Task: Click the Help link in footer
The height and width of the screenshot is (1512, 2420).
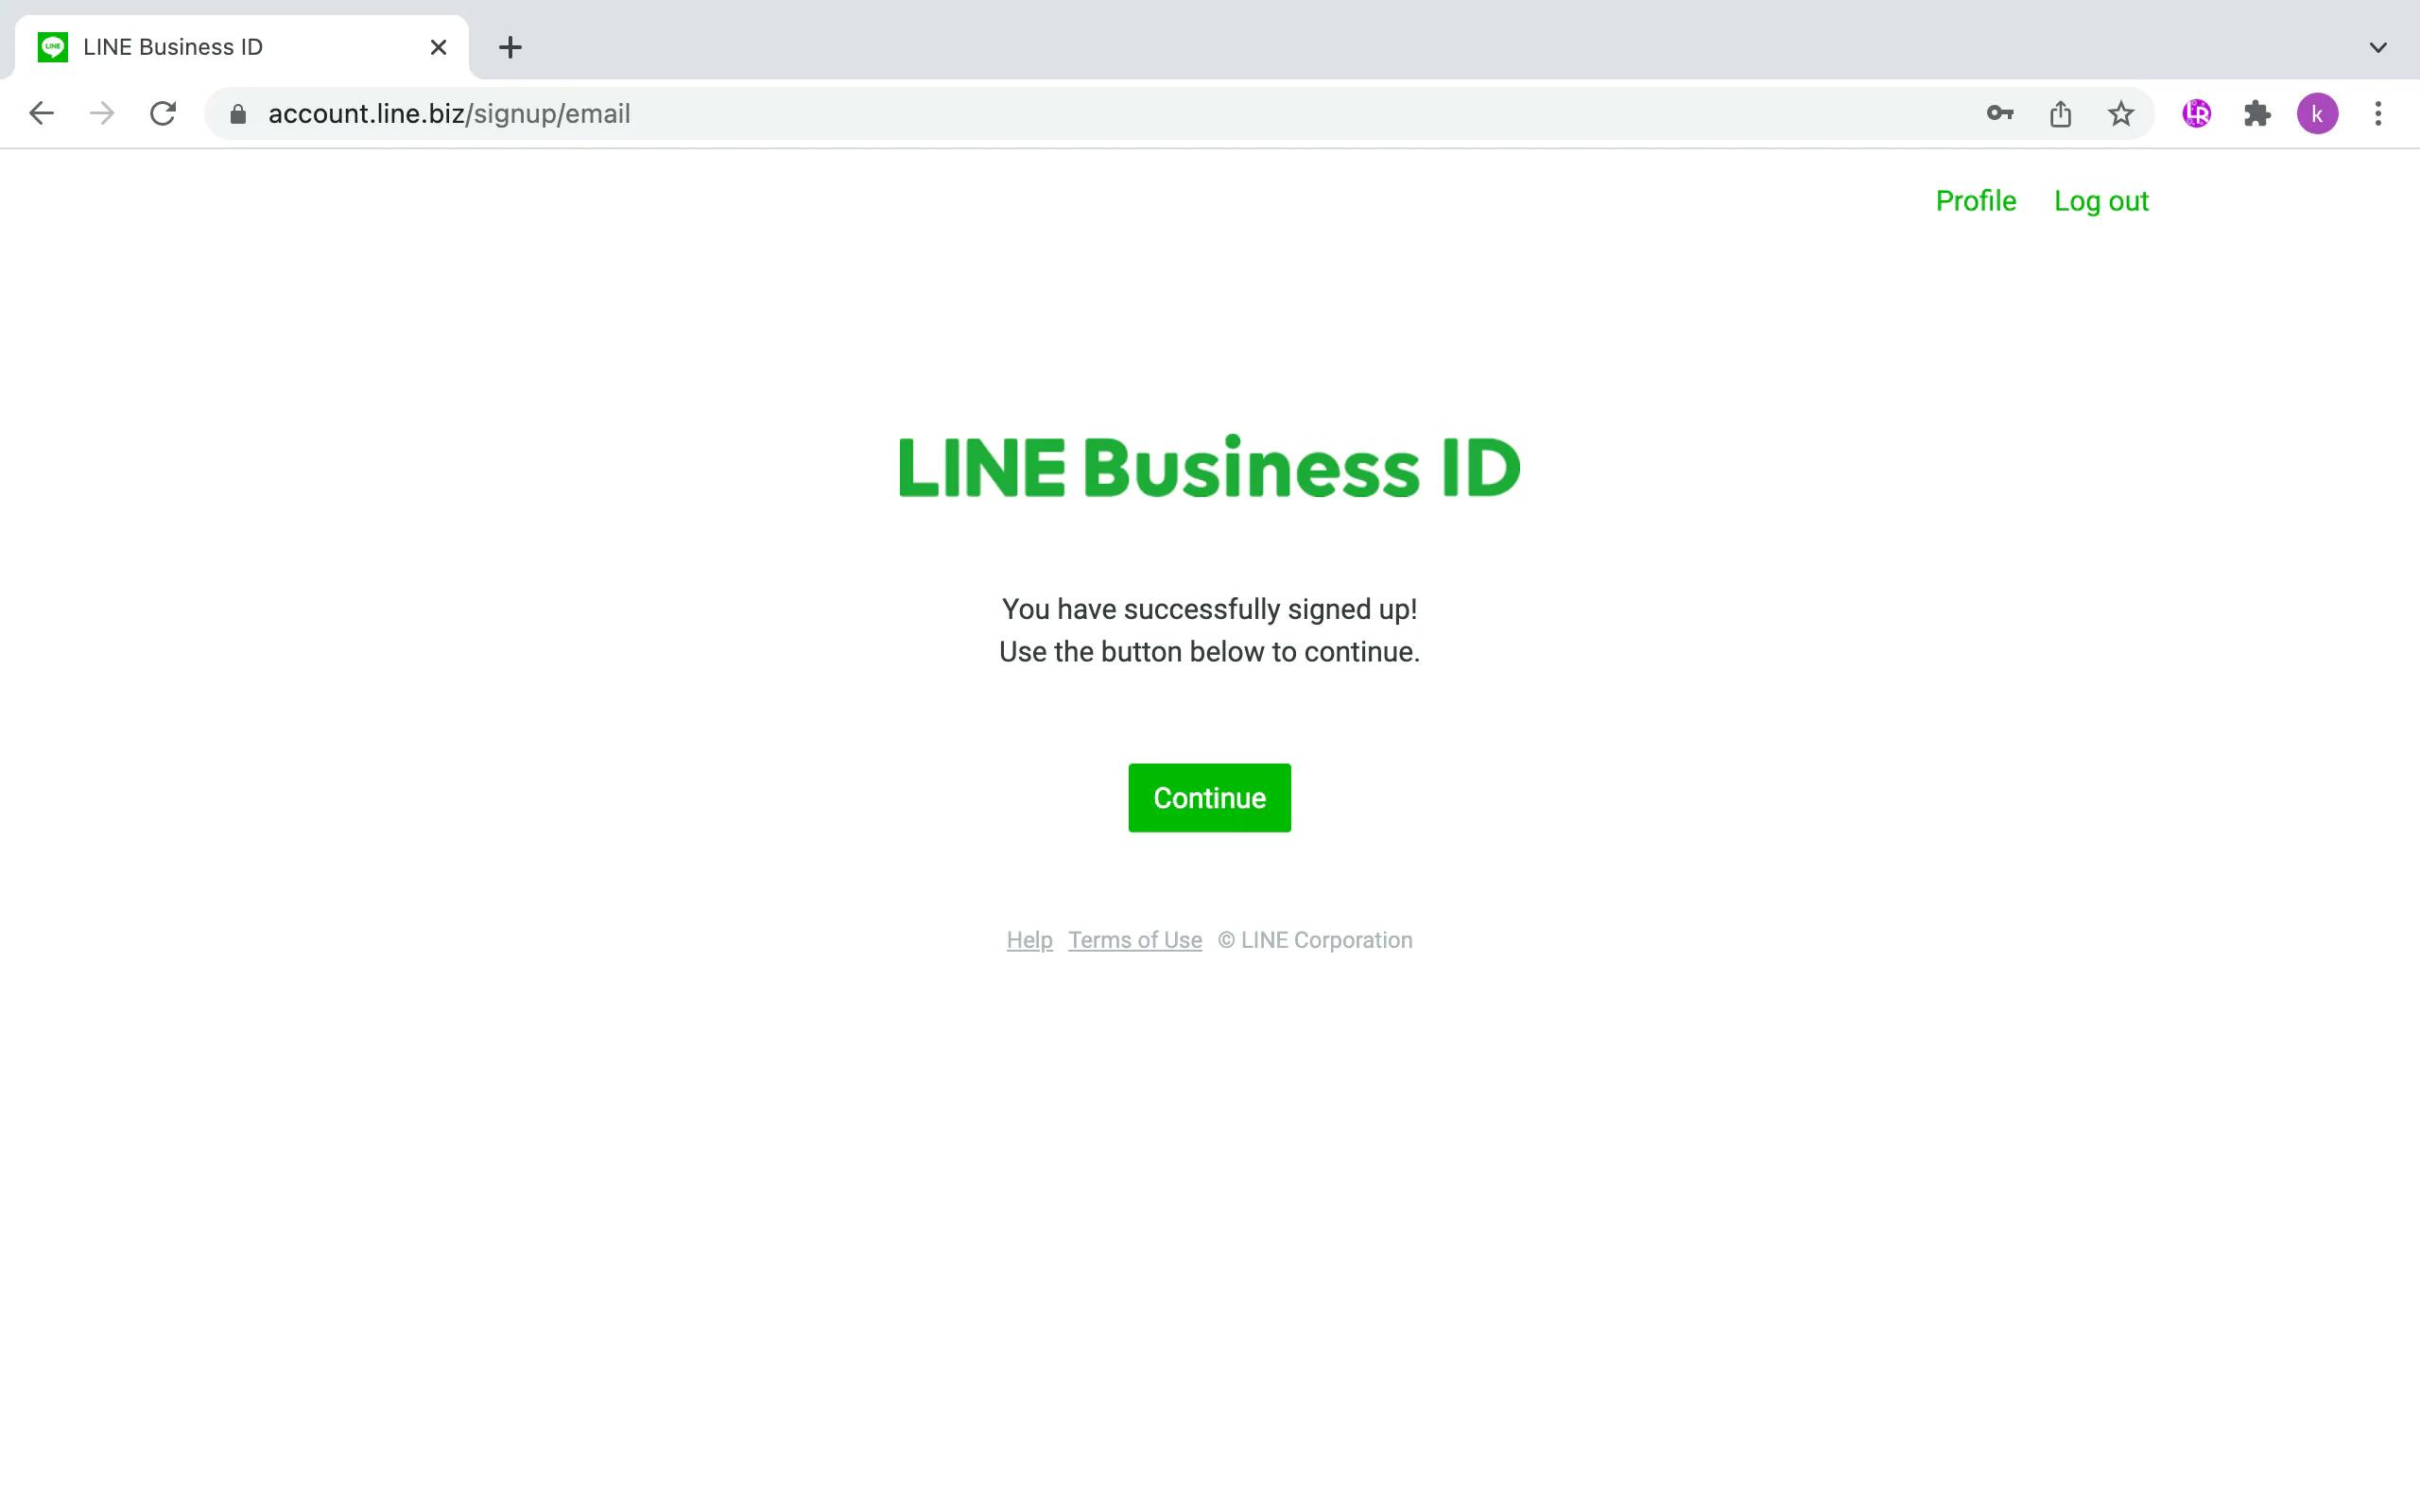Action: (x=1028, y=939)
